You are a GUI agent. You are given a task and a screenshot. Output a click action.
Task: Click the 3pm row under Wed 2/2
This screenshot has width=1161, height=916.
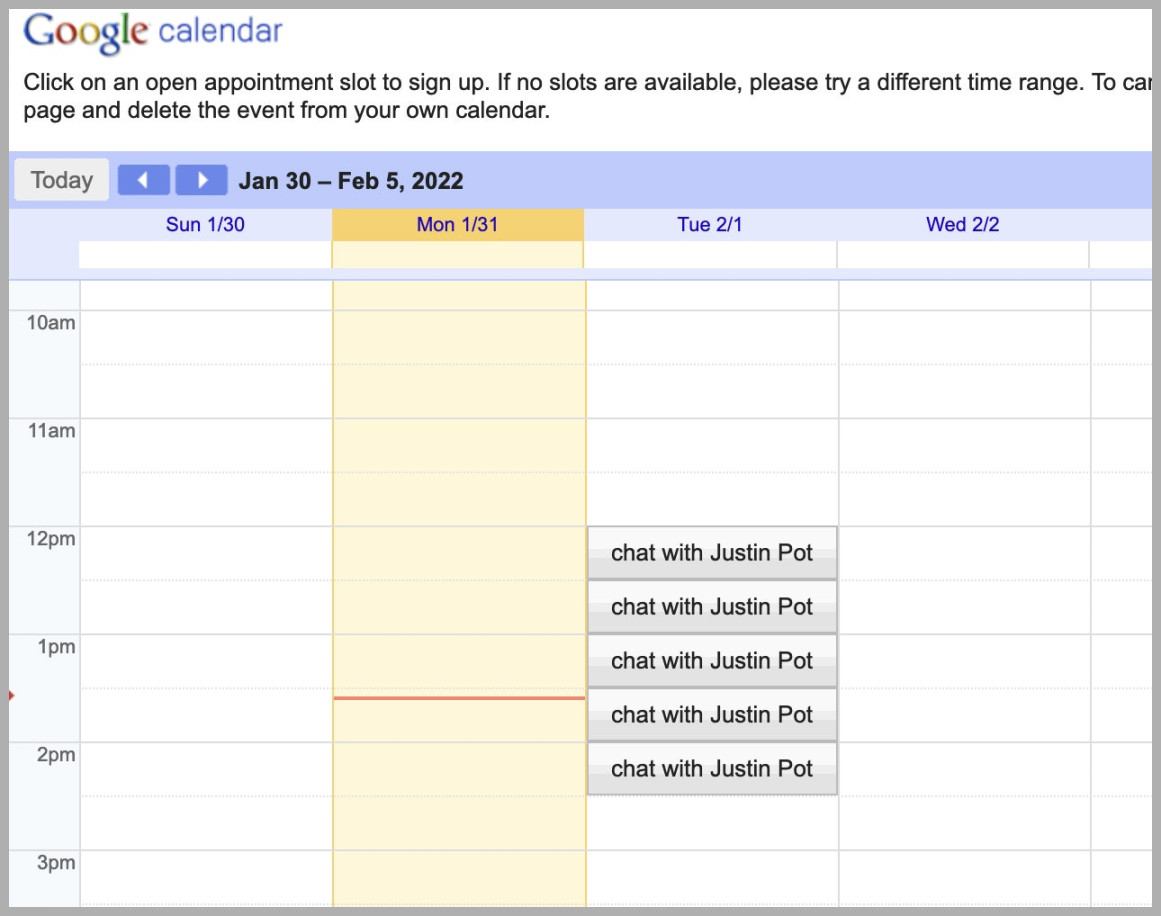pyautogui.click(x=961, y=880)
